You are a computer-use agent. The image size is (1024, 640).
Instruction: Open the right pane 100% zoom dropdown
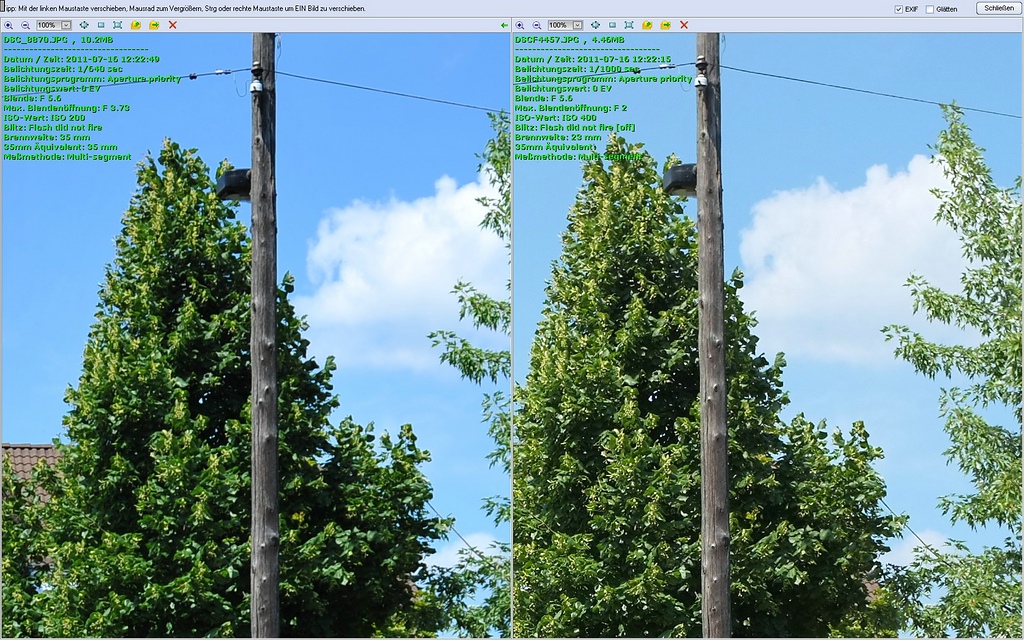coord(577,25)
